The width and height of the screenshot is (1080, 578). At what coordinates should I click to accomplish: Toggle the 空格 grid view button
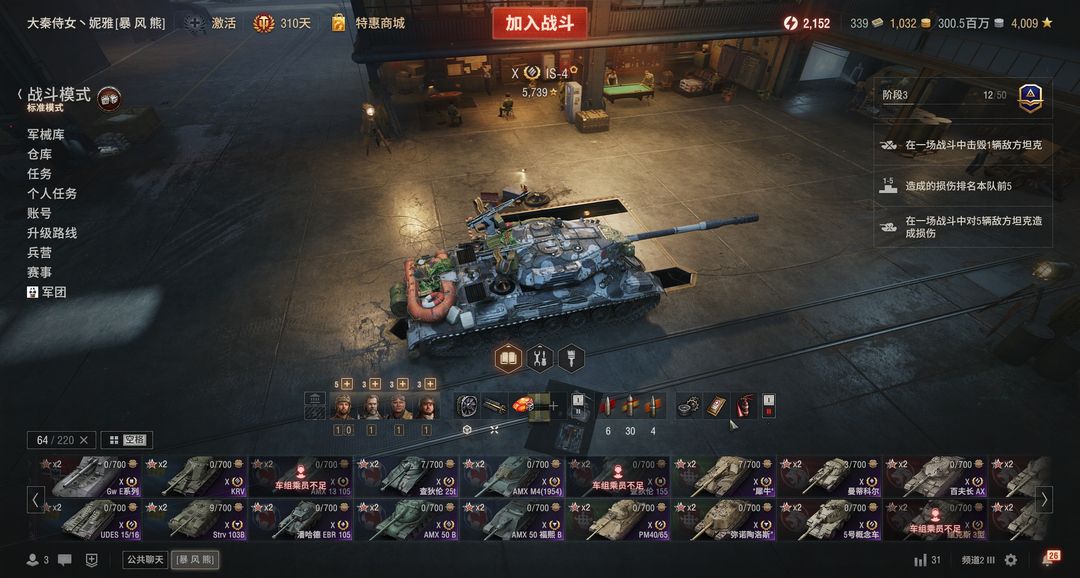[x=127, y=440]
